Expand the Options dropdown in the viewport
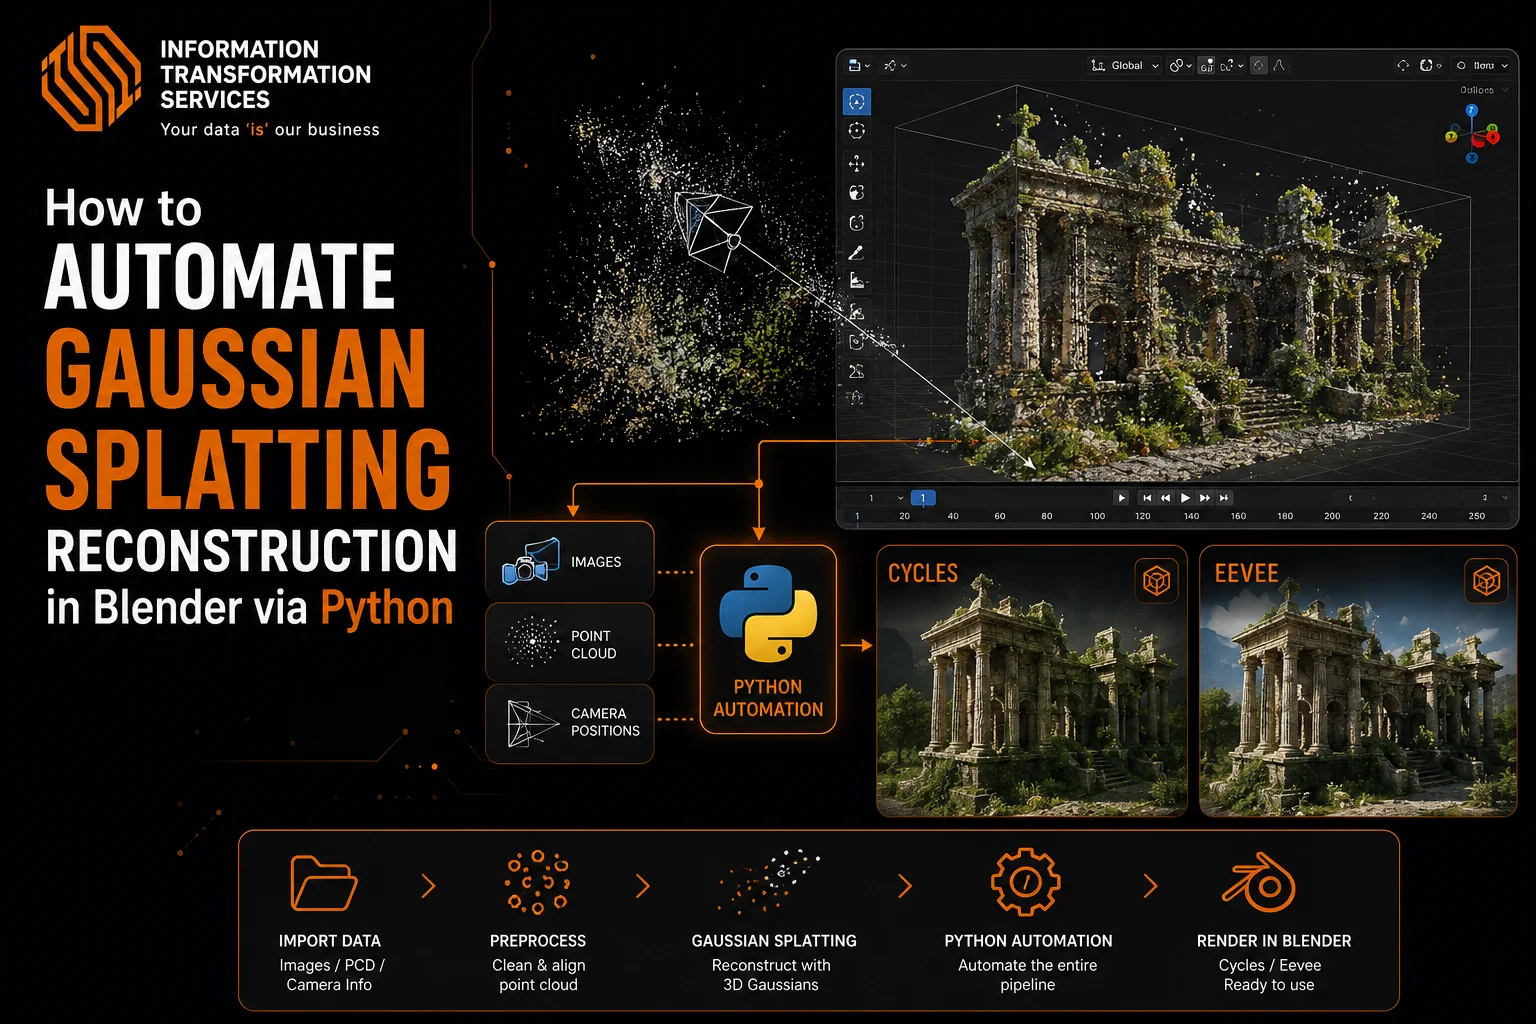 point(1483,90)
